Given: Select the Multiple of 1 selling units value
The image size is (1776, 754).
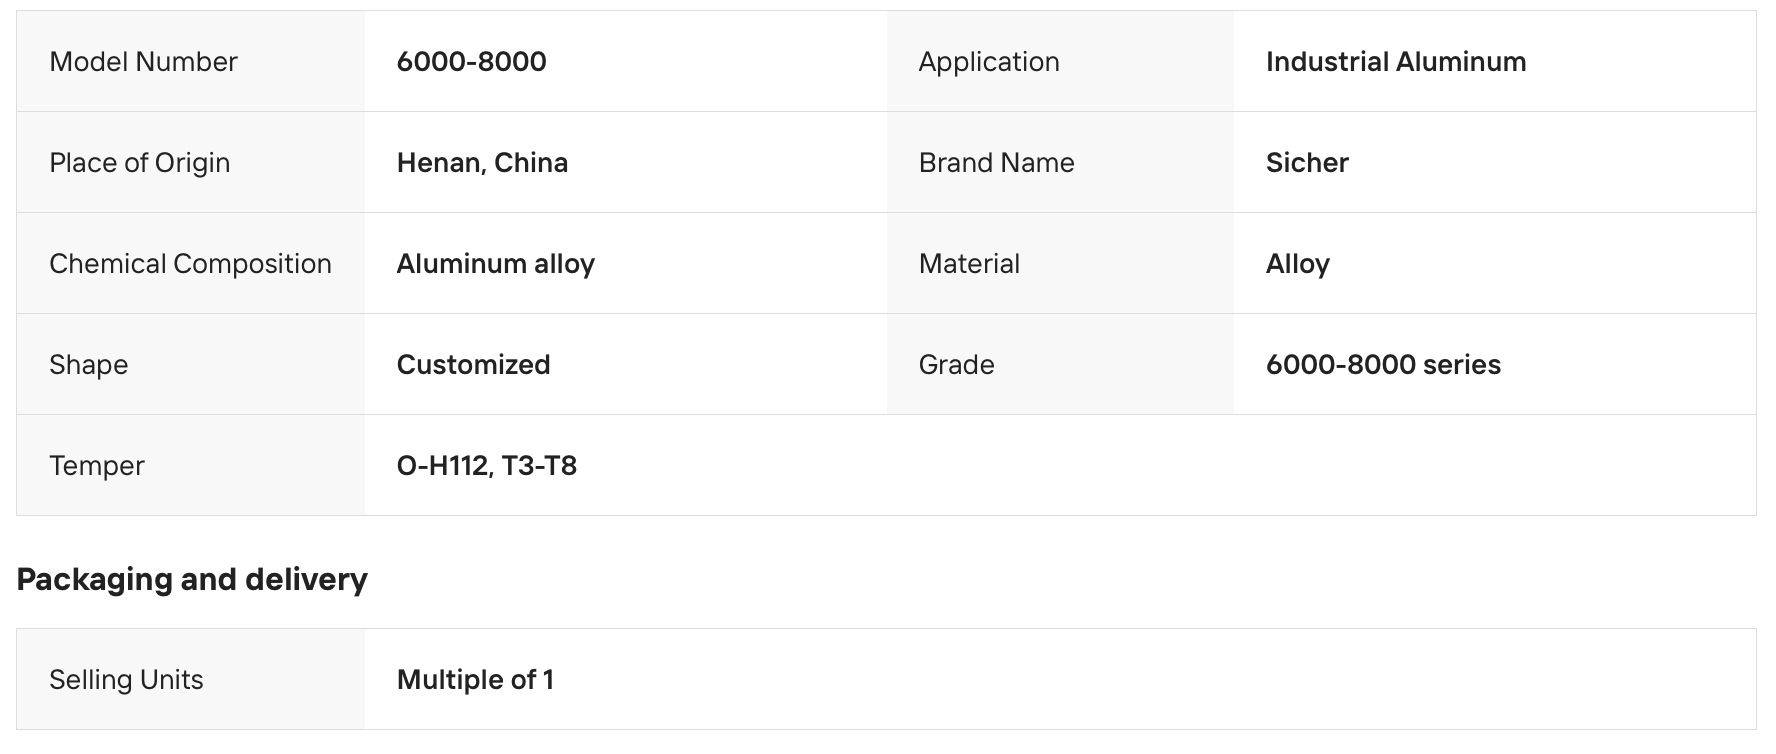Looking at the screenshot, I should [x=475, y=680].
